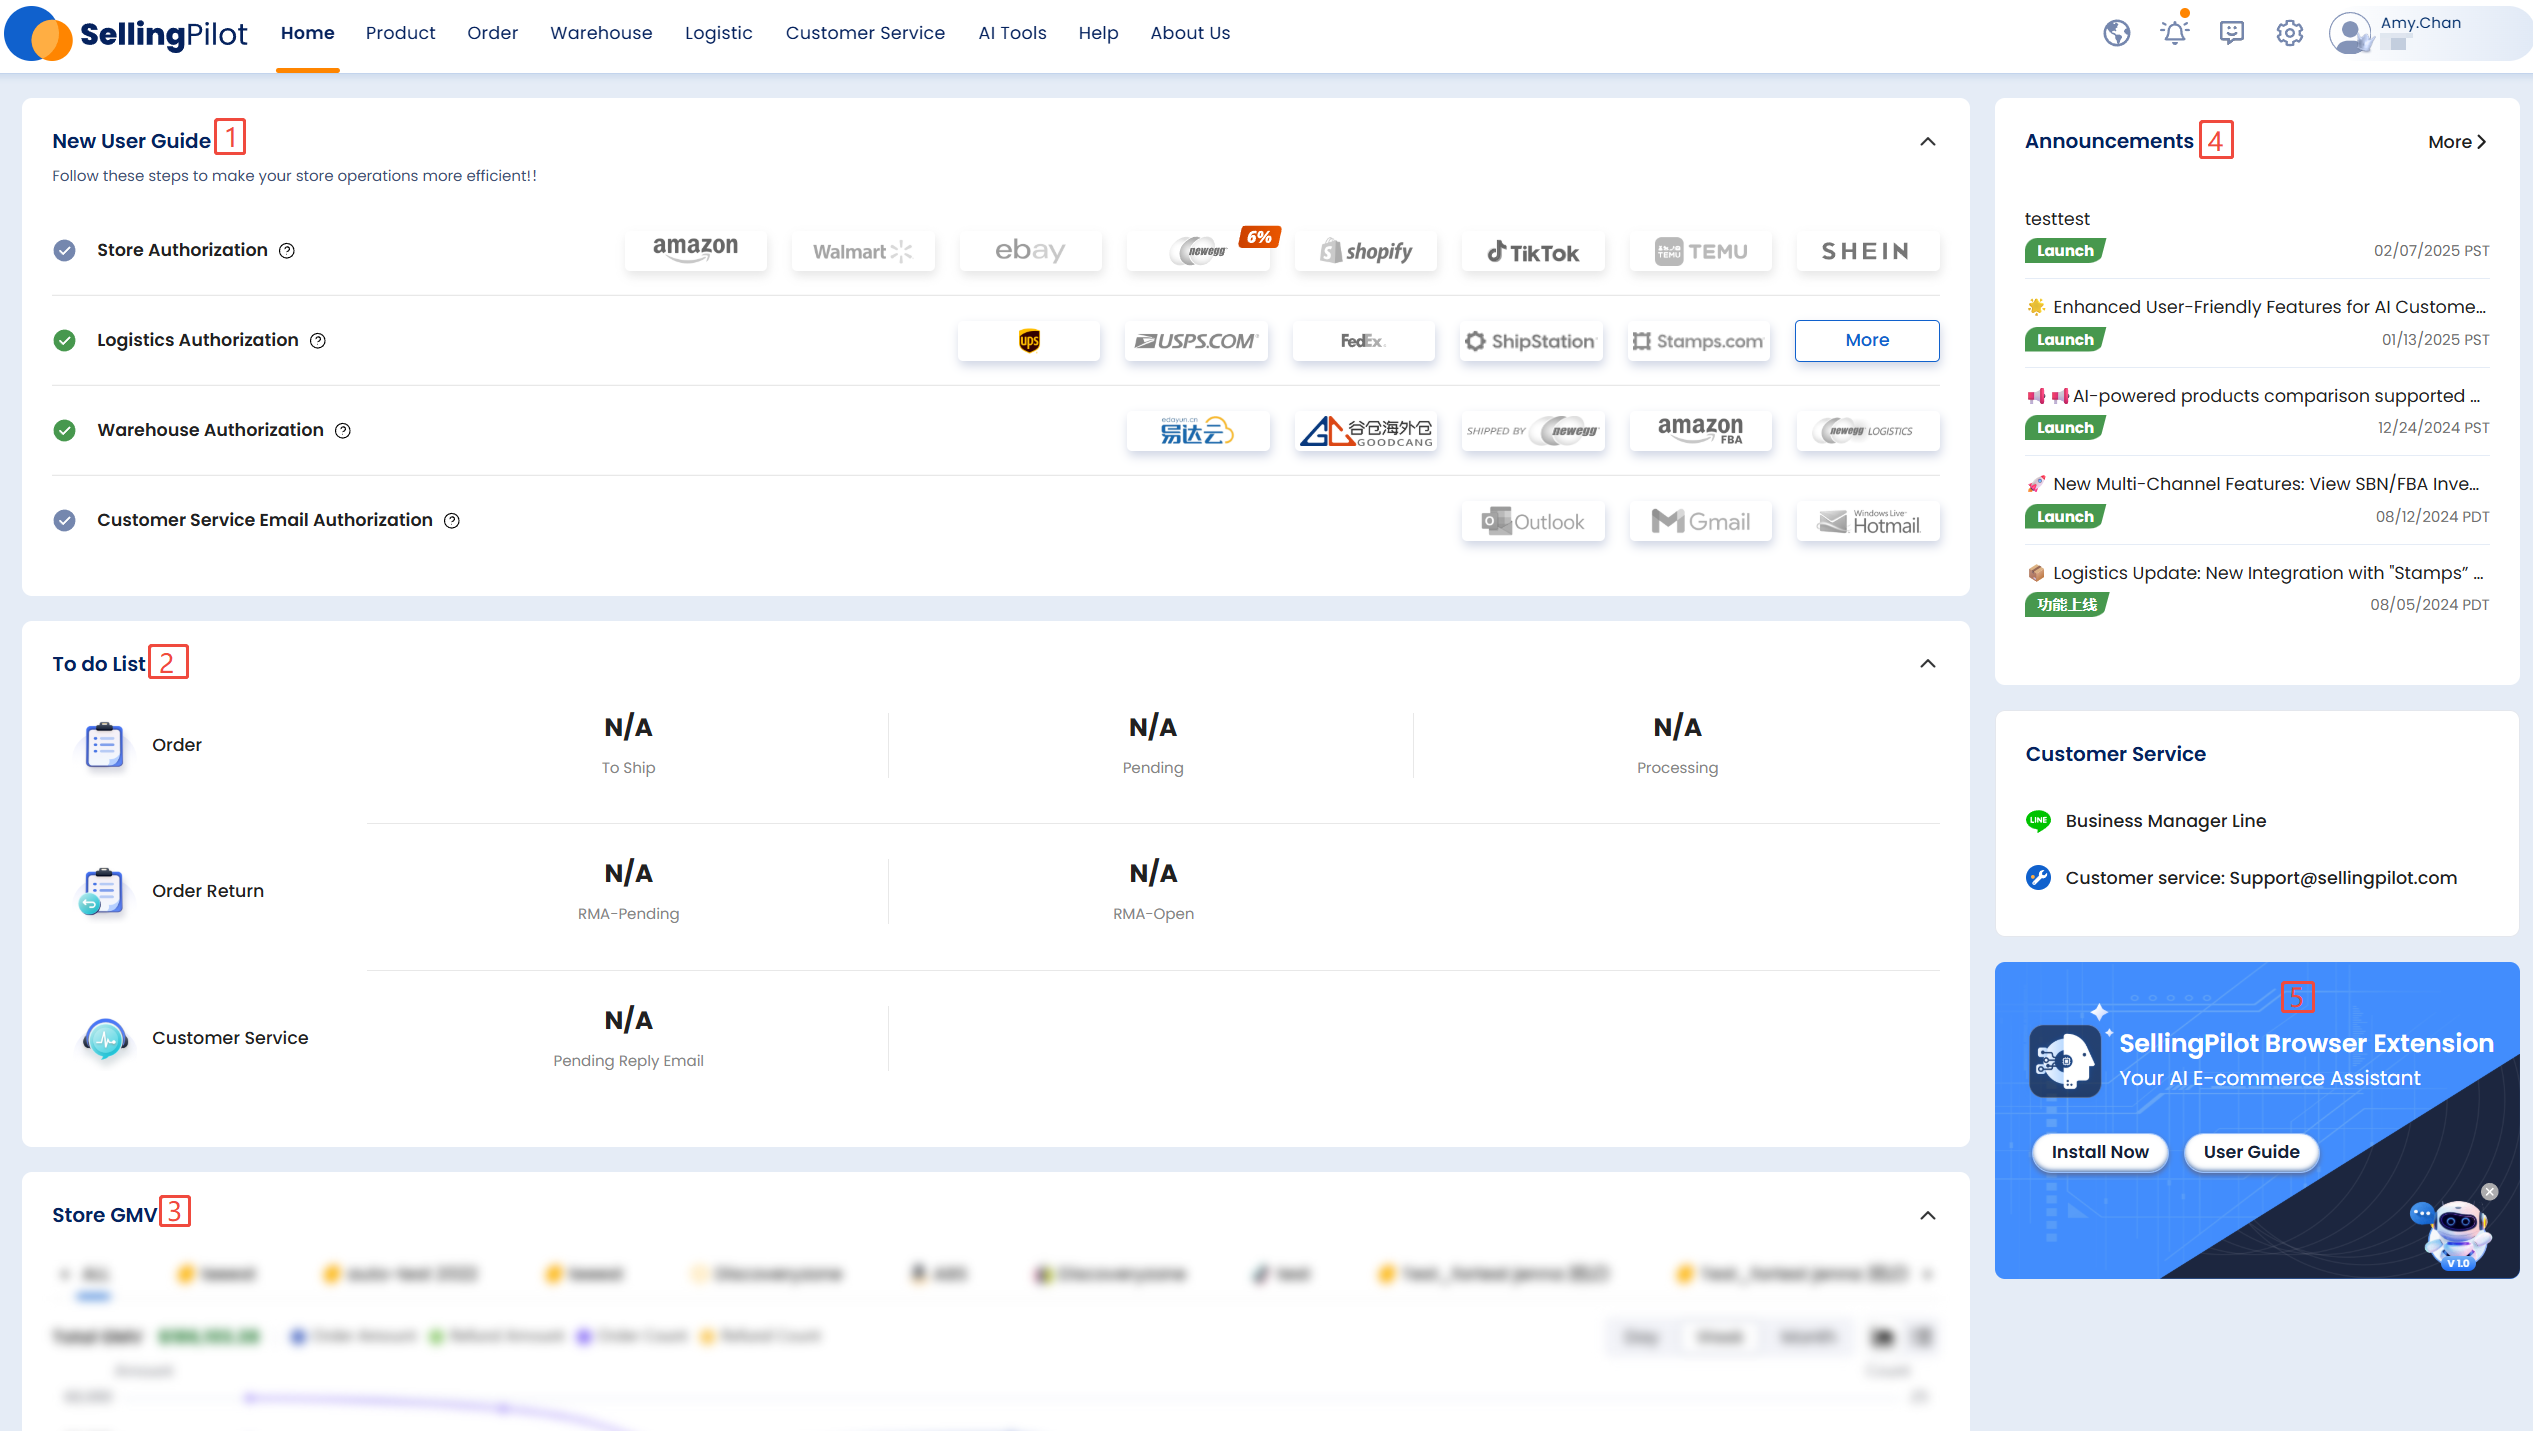
Task: Choose the Goodcang warehouse logo
Action: (x=1366, y=431)
